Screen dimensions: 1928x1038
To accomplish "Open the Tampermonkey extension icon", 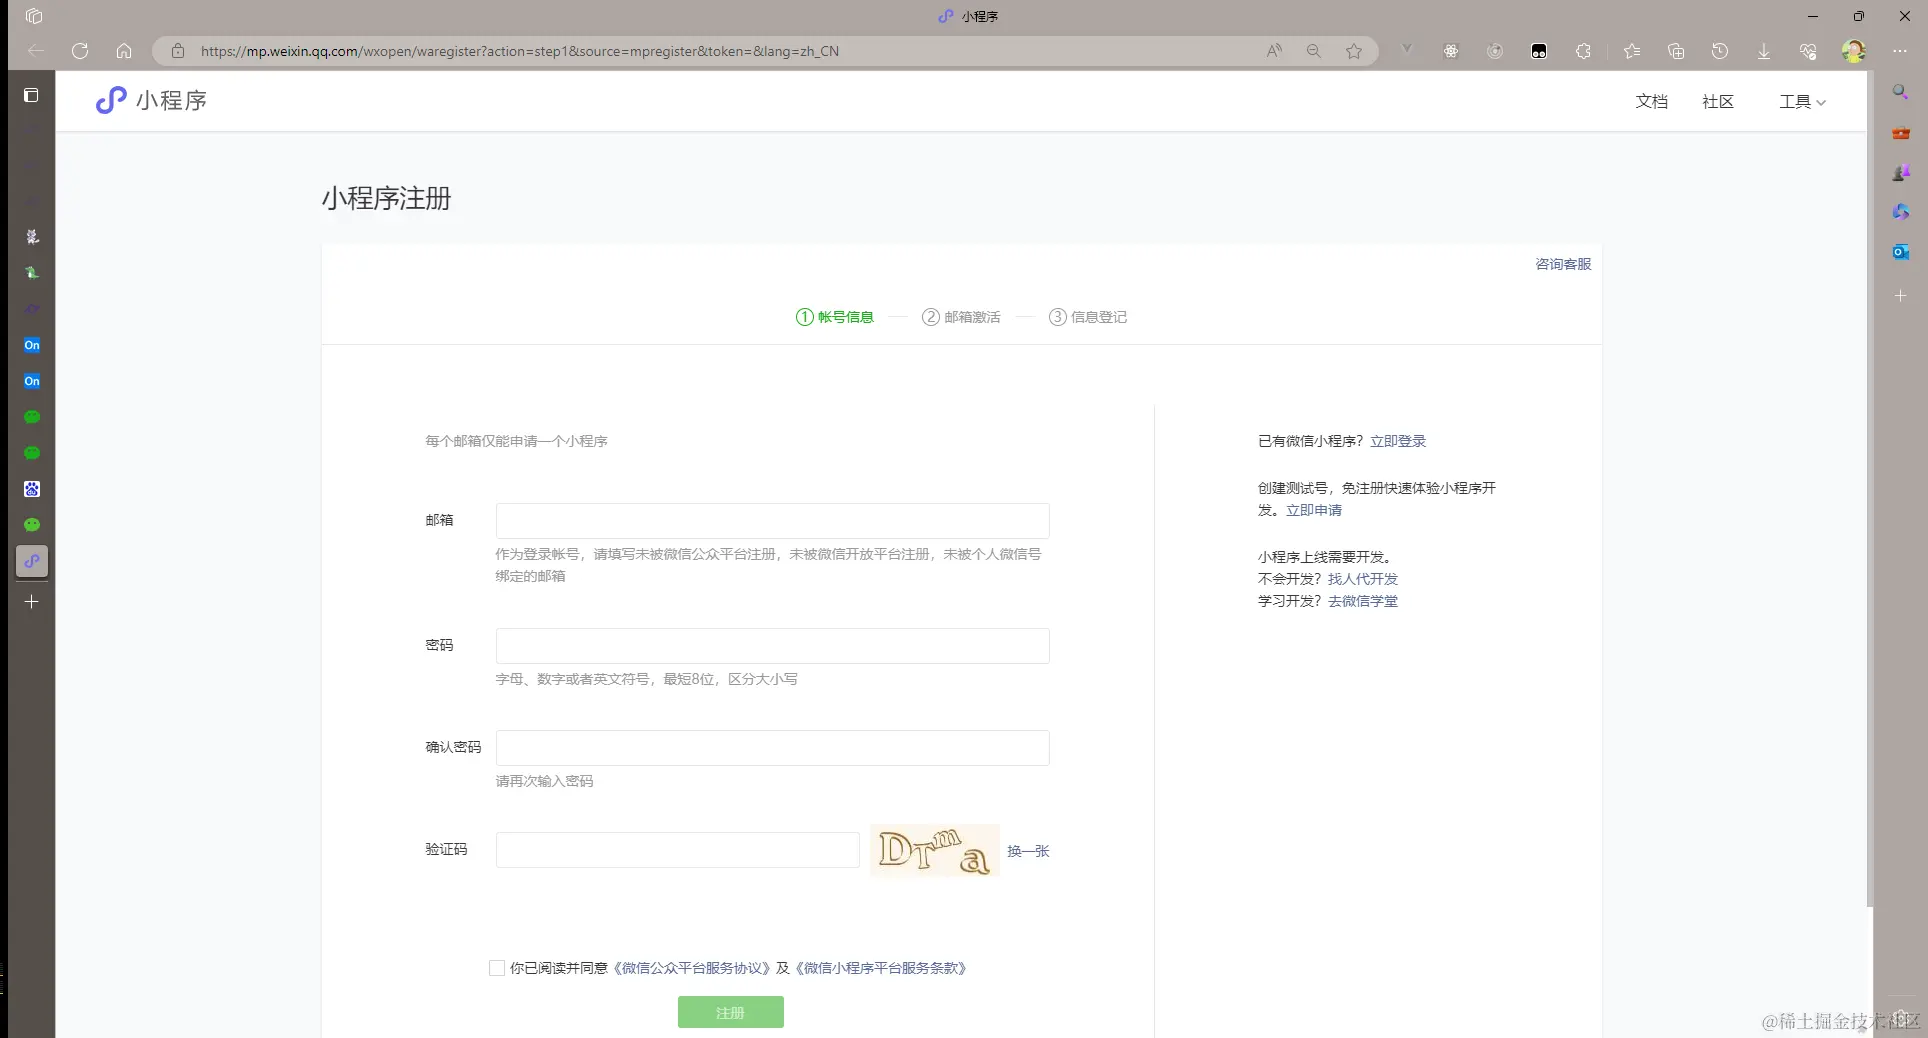I will click(1539, 51).
